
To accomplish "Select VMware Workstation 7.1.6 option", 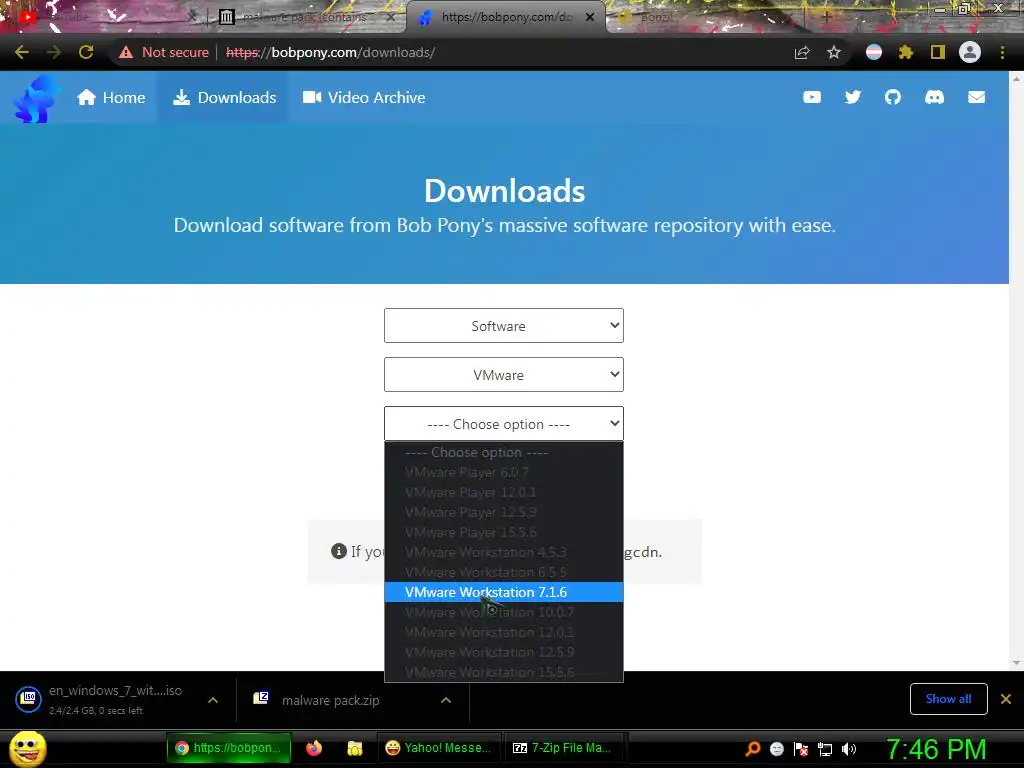I will point(504,592).
